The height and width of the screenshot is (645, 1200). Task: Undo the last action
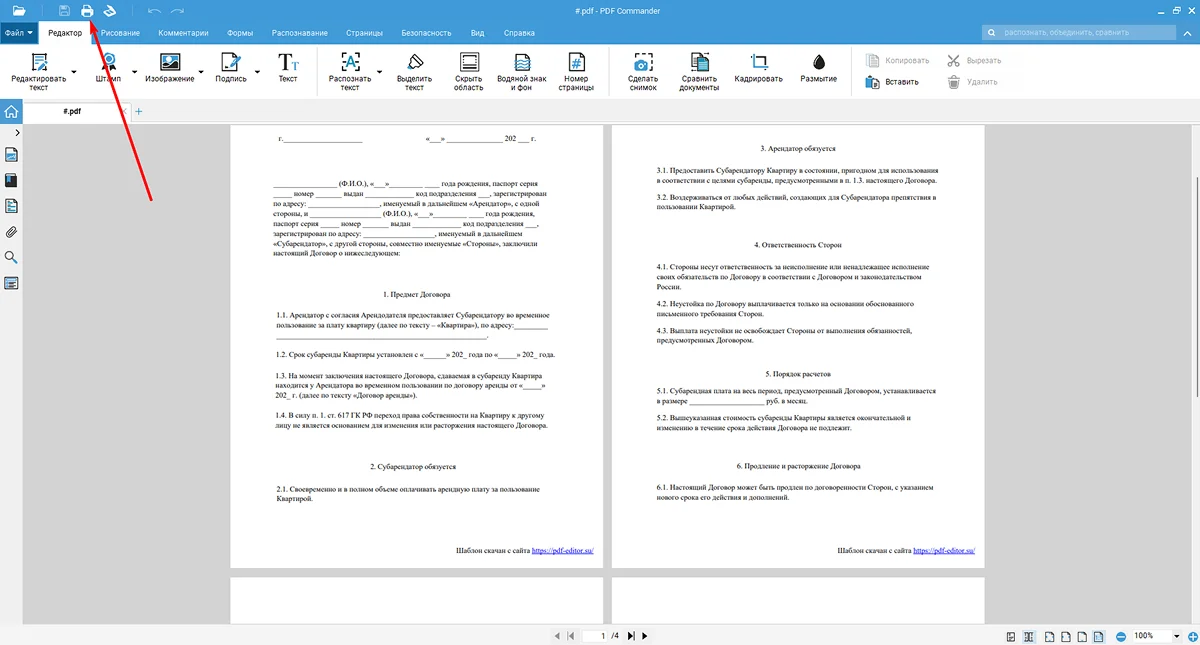(154, 11)
